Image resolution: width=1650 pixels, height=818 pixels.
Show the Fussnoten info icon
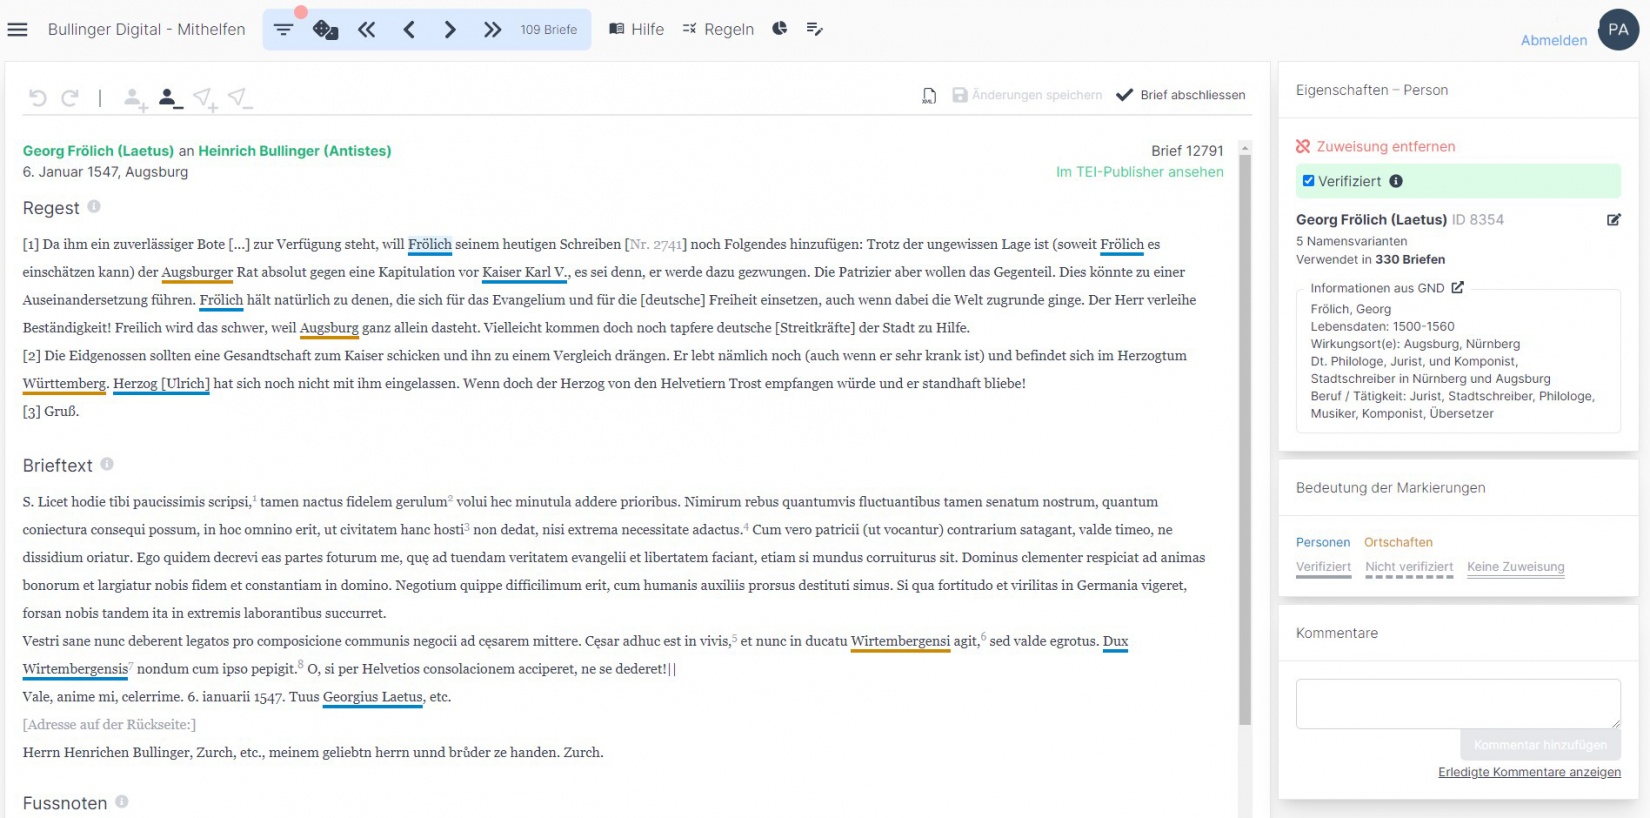[x=122, y=801]
